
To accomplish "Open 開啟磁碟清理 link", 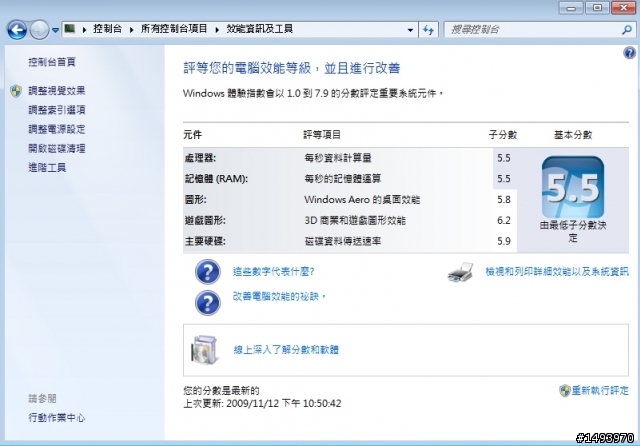I will [57, 149].
